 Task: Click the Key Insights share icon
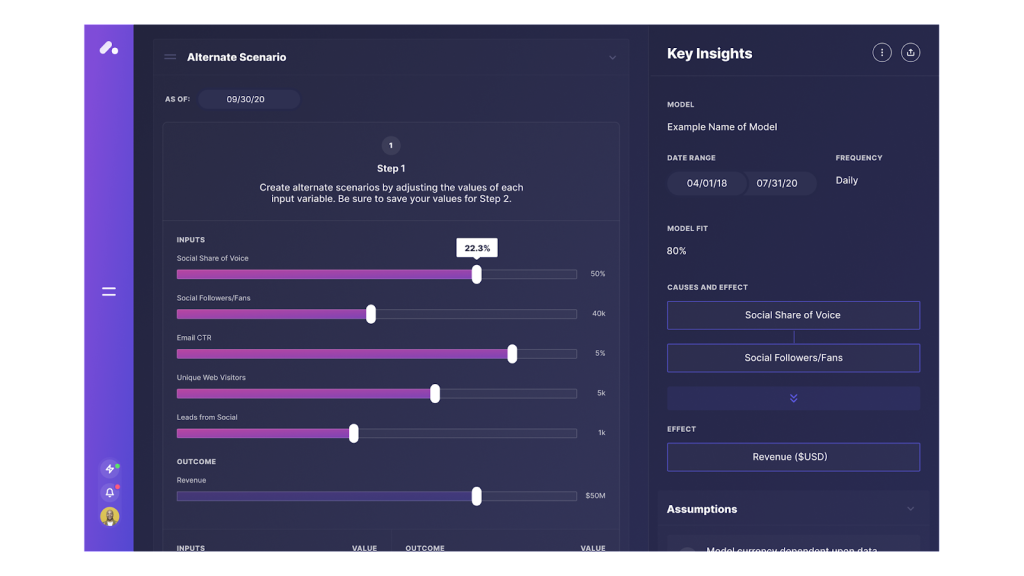(x=910, y=53)
